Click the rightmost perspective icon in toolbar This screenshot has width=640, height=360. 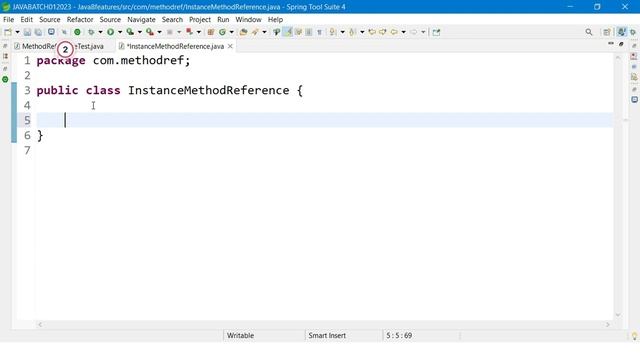633,32
